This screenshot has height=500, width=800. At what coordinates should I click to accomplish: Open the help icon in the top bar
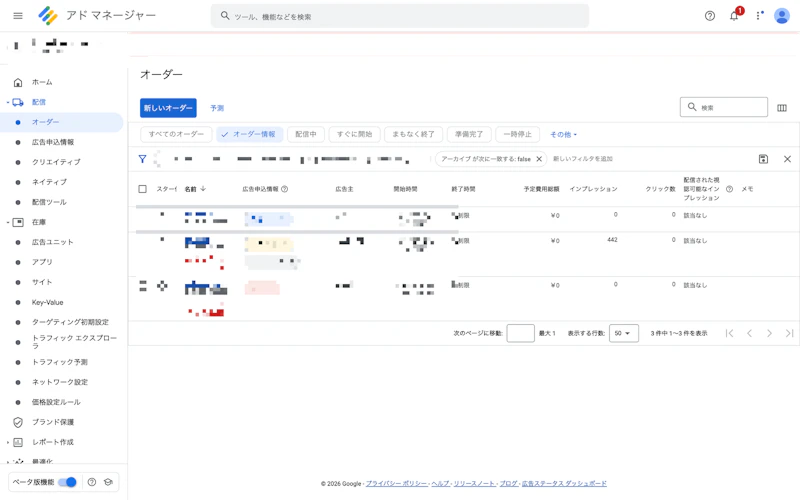pyautogui.click(x=710, y=16)
